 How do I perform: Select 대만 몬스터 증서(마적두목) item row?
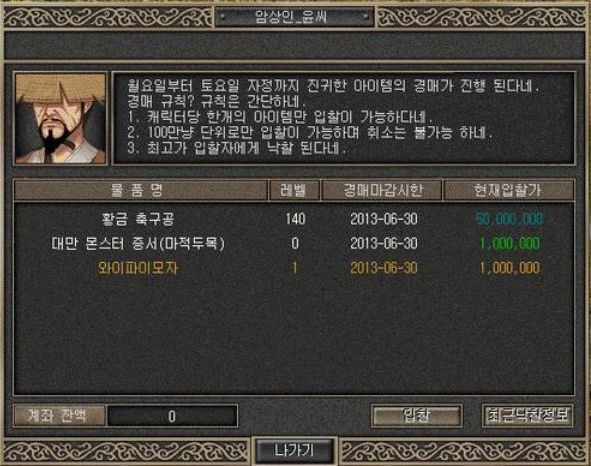tap(294, 244)
